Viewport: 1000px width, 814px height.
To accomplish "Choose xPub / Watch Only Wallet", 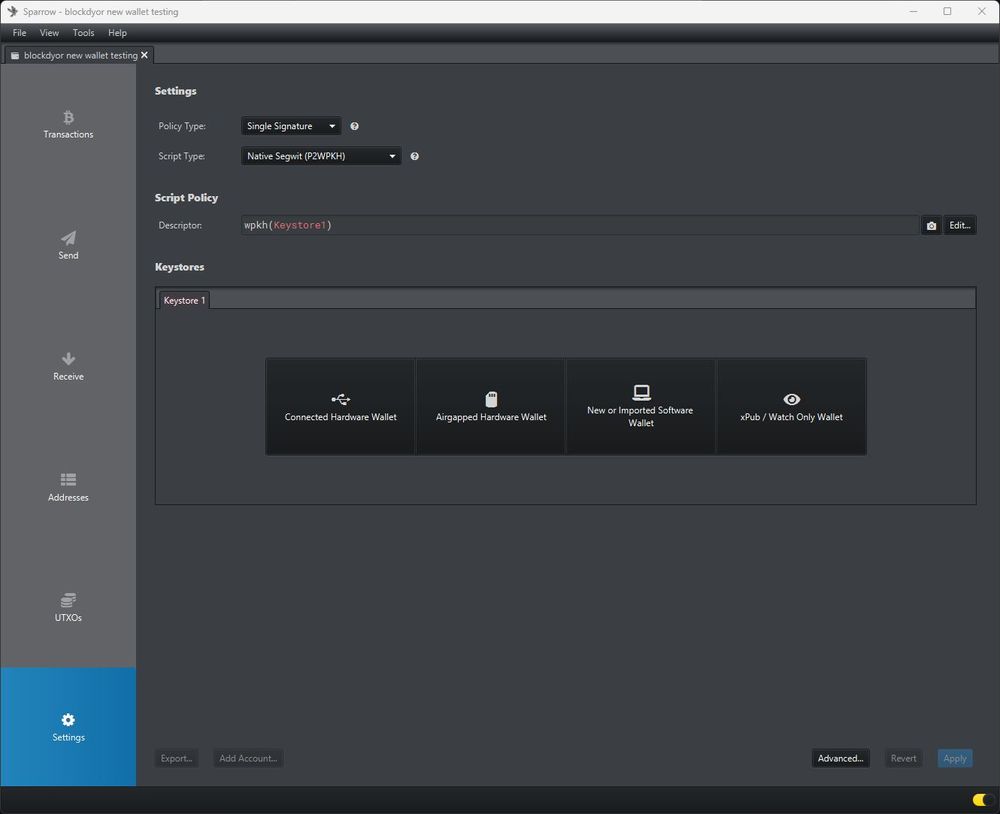I will pyautogui.click(x=791, y=407).
